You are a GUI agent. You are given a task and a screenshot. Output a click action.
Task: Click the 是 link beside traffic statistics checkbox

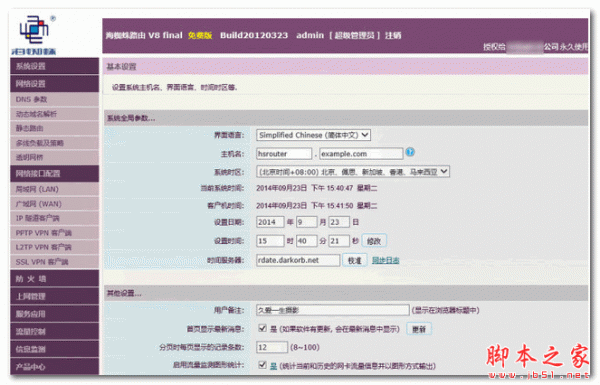pyautogui.click(x=273, y=366)
